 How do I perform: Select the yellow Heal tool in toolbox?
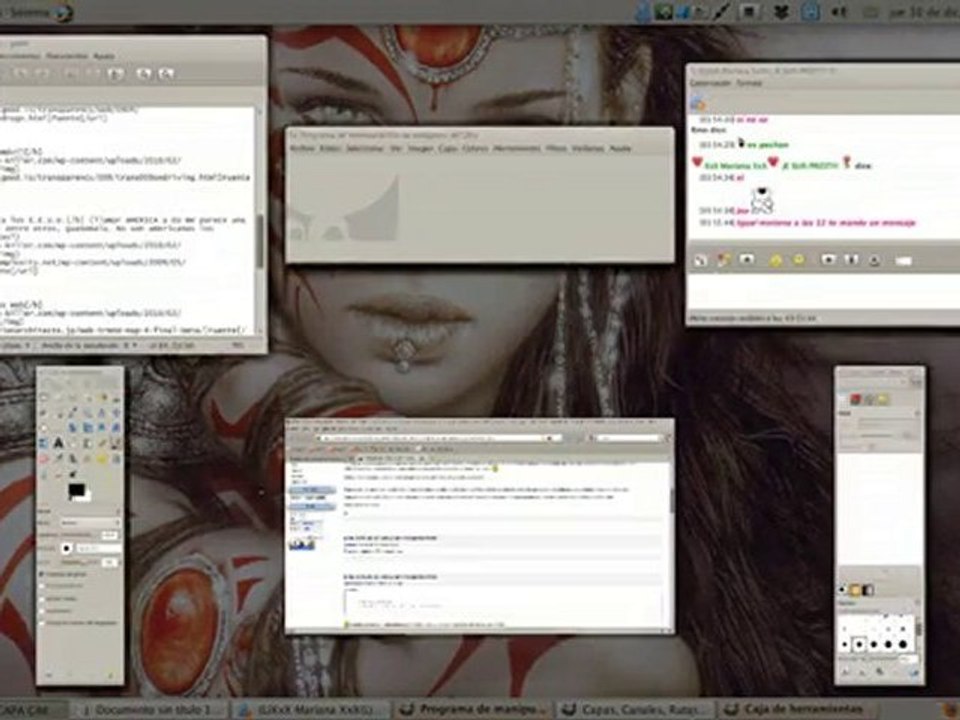102,459
